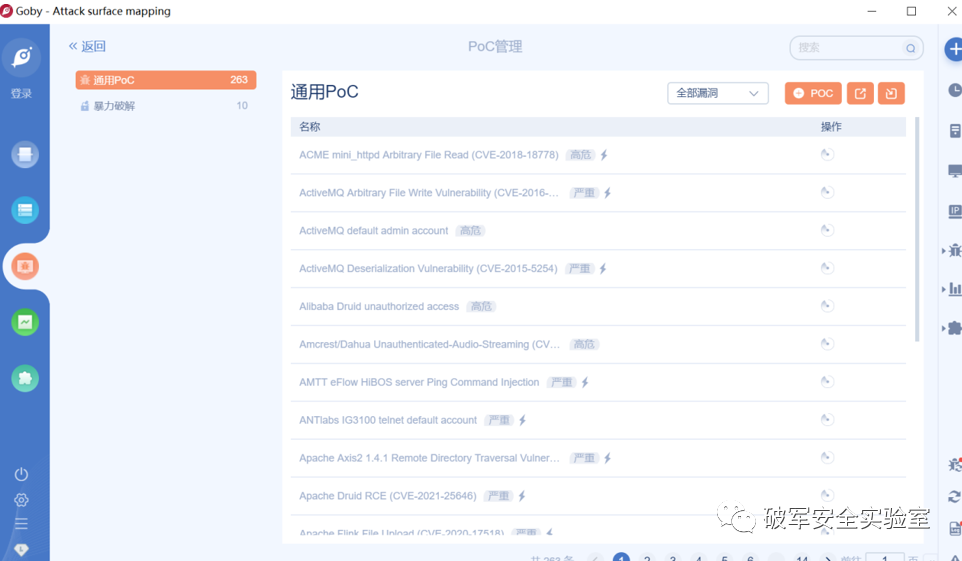Viewport: 962px width, 561px height.
Task: Click the import PoC icon button
Action: [x=891, y=93]
